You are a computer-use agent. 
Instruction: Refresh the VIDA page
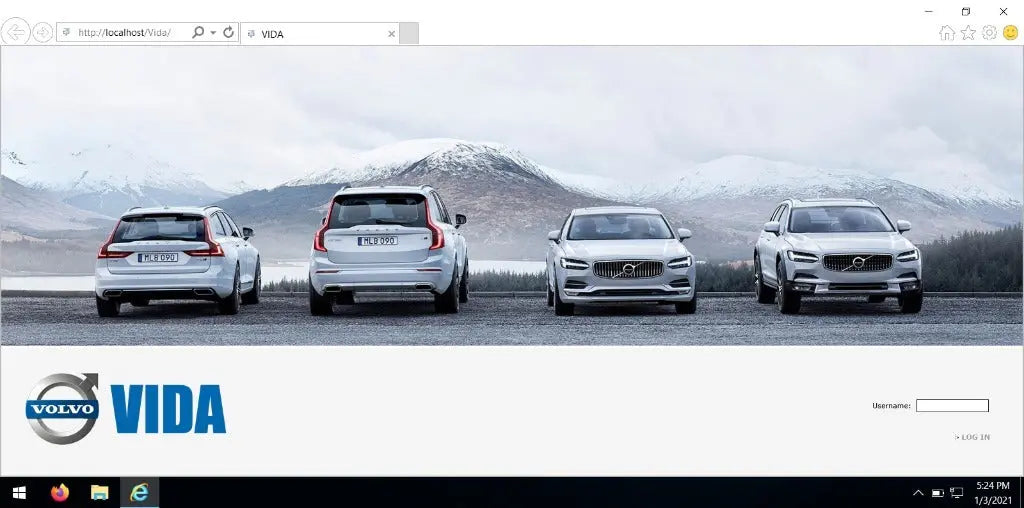click(x=228, y=32)
